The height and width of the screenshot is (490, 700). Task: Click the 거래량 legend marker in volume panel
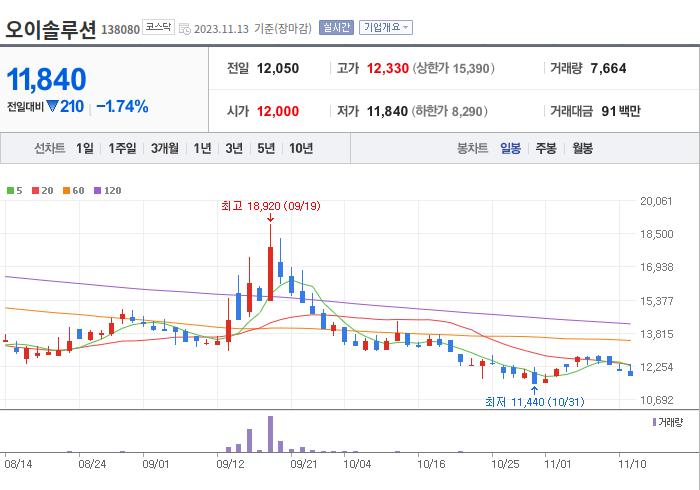tap(654, 422)
